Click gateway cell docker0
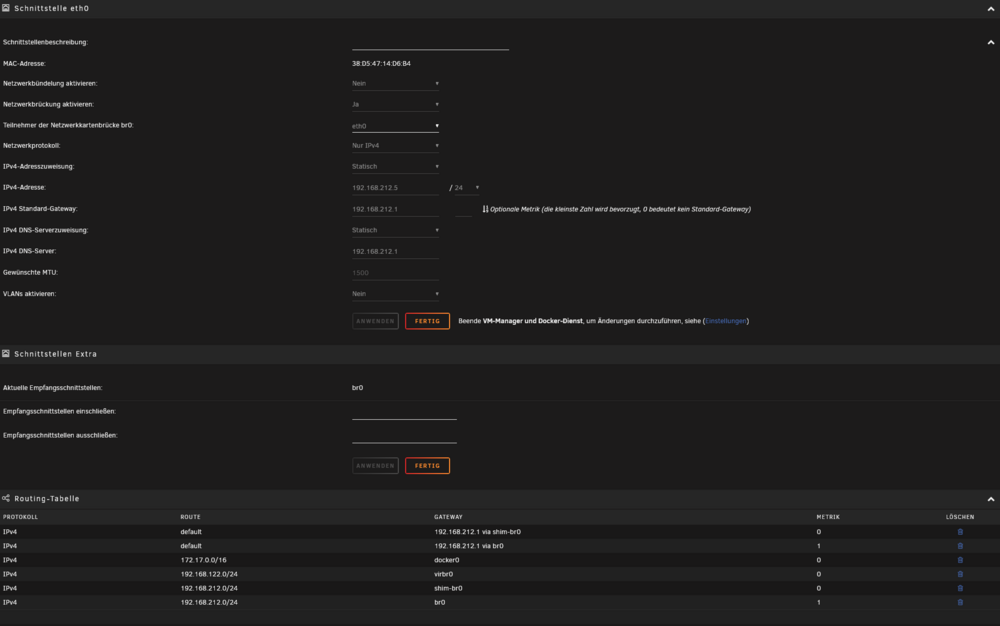 pos(447,560)
